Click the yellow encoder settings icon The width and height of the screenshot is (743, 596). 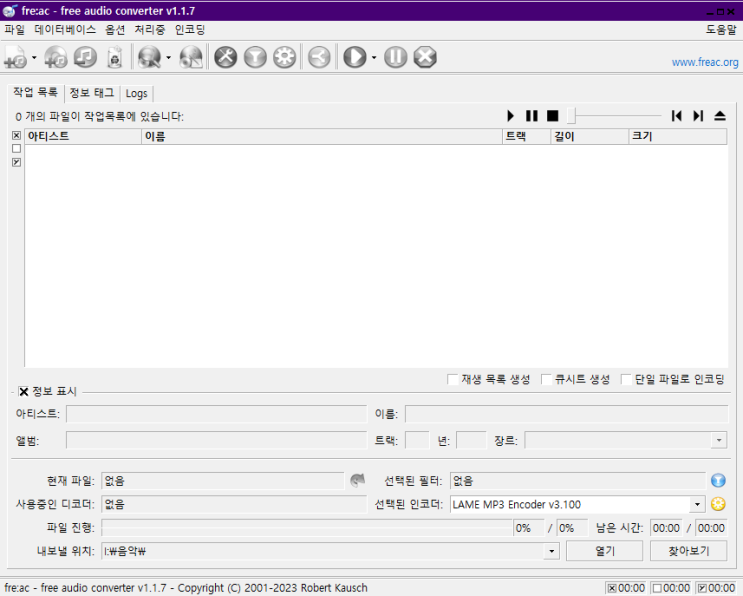coord(718,504)
